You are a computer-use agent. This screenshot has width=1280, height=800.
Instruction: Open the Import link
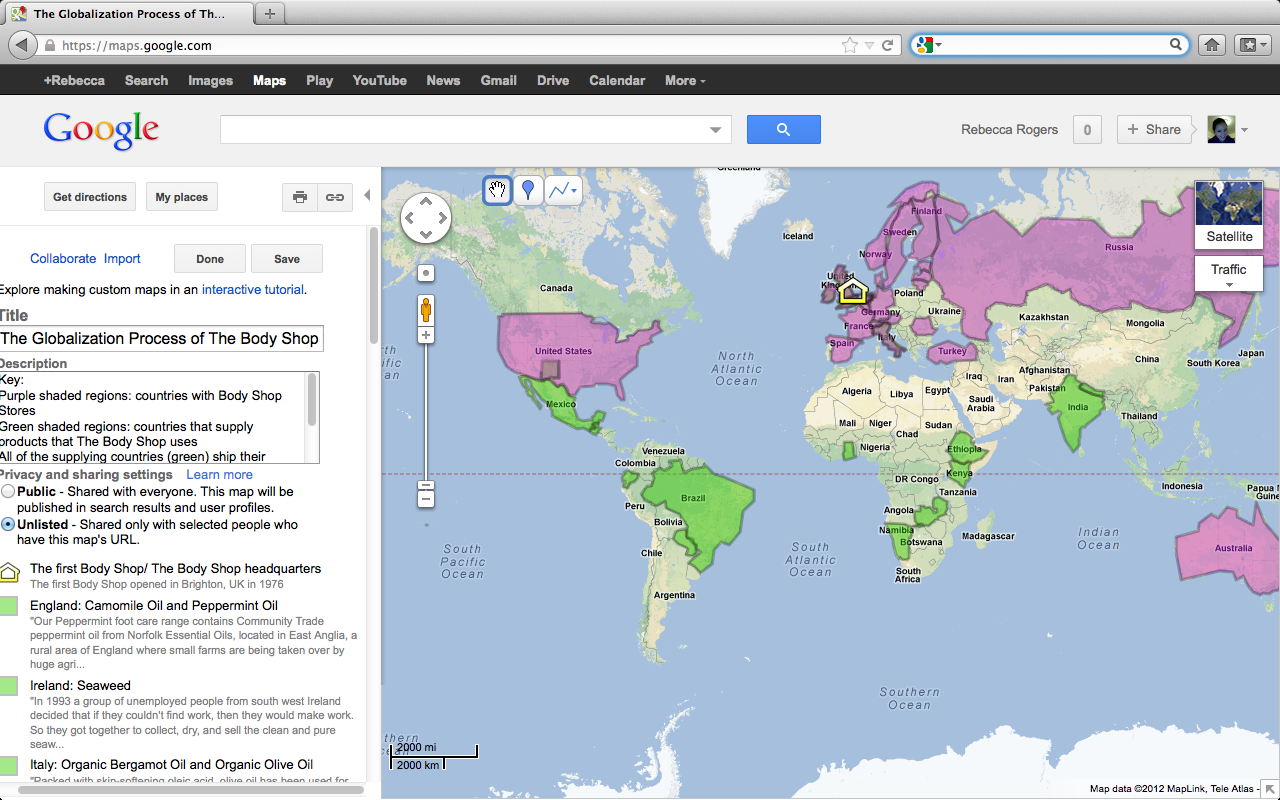pyautogui.click(x=122, y=258)
